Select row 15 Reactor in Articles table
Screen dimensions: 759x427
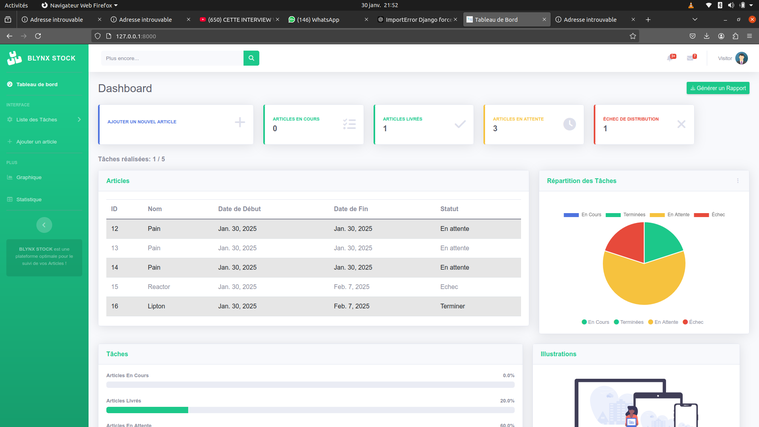click(x=314, y=287)
